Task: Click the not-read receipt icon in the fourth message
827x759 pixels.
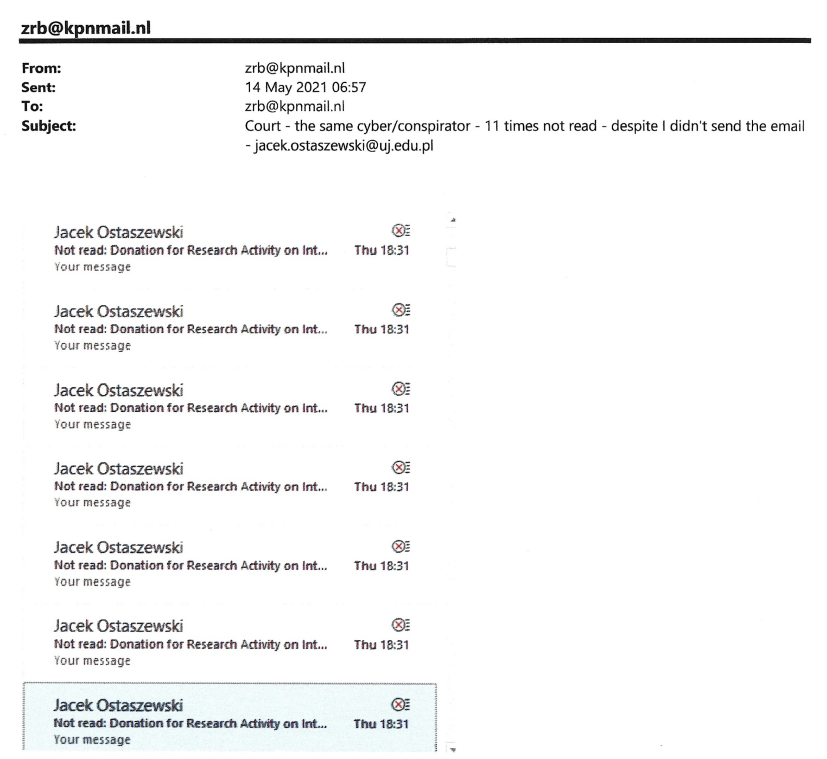Action: point(400,468)
